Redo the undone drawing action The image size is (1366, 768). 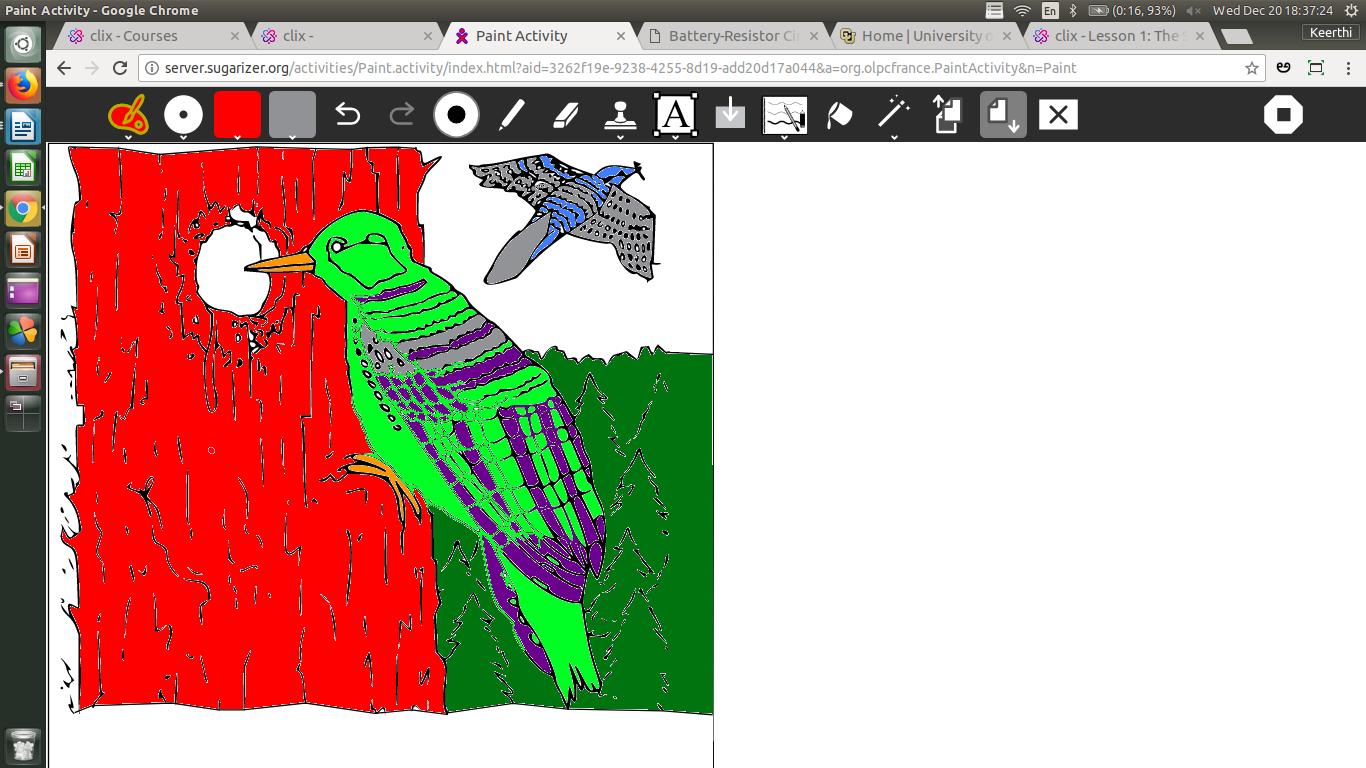[402, 115]
